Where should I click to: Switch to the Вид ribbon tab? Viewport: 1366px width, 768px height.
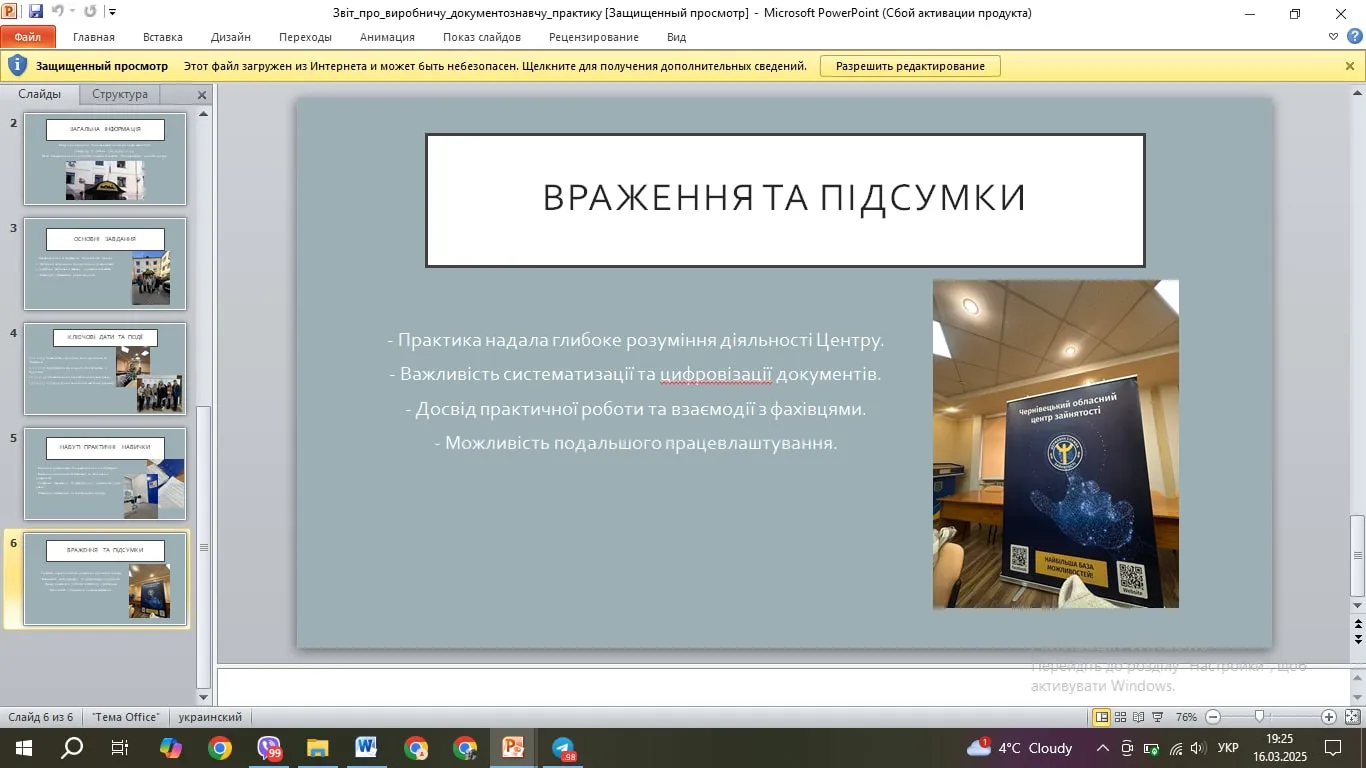(676, 37)
